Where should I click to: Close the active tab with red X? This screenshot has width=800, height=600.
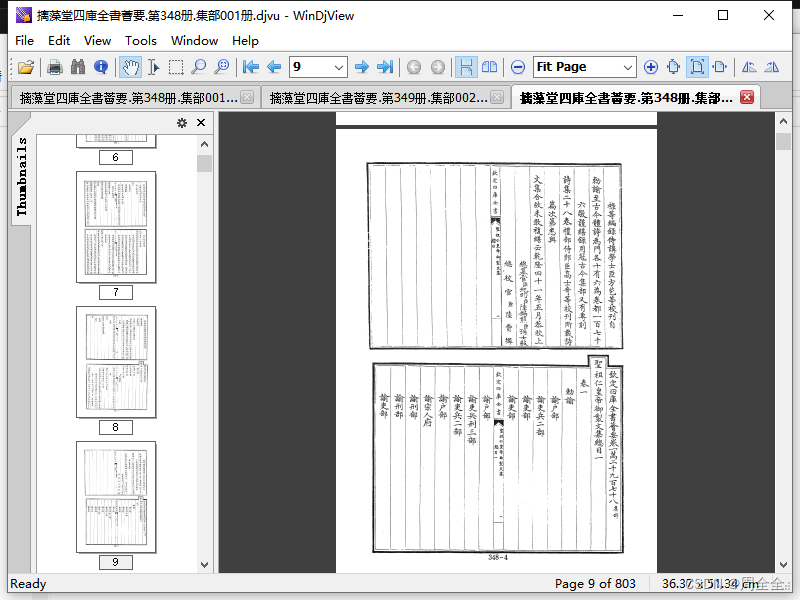747,97
